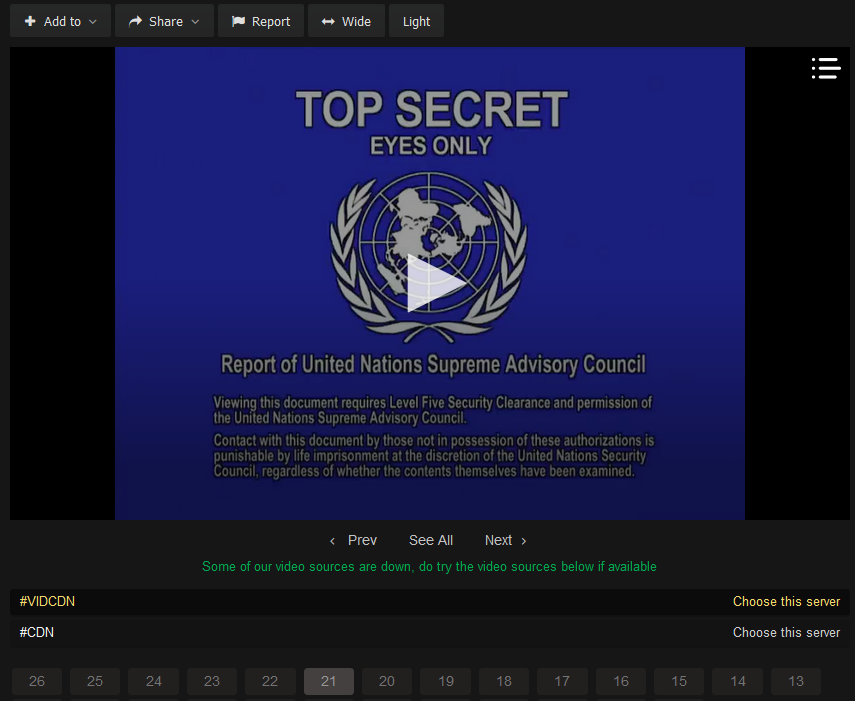Image resolution: width=855 pixels, height=701 pixels.
Task: Select current episode 21
Action: click(x=328, y=681)
